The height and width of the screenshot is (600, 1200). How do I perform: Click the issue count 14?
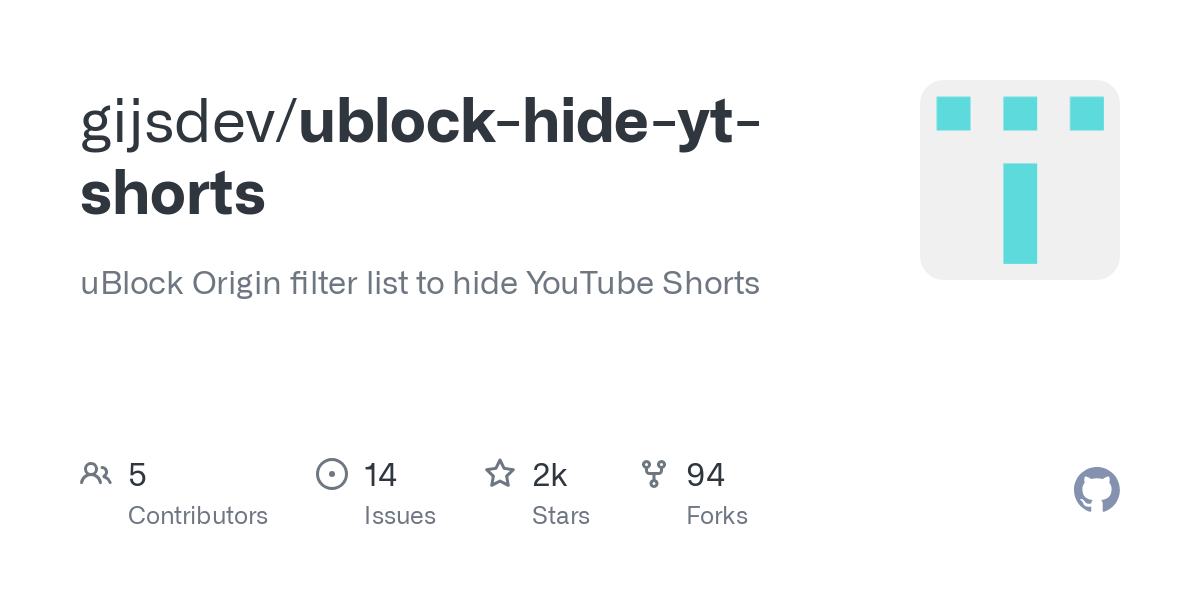pos(380,475)
